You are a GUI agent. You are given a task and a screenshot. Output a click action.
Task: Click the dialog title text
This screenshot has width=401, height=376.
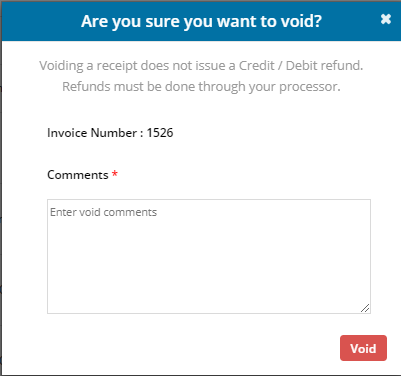[201, 21]
